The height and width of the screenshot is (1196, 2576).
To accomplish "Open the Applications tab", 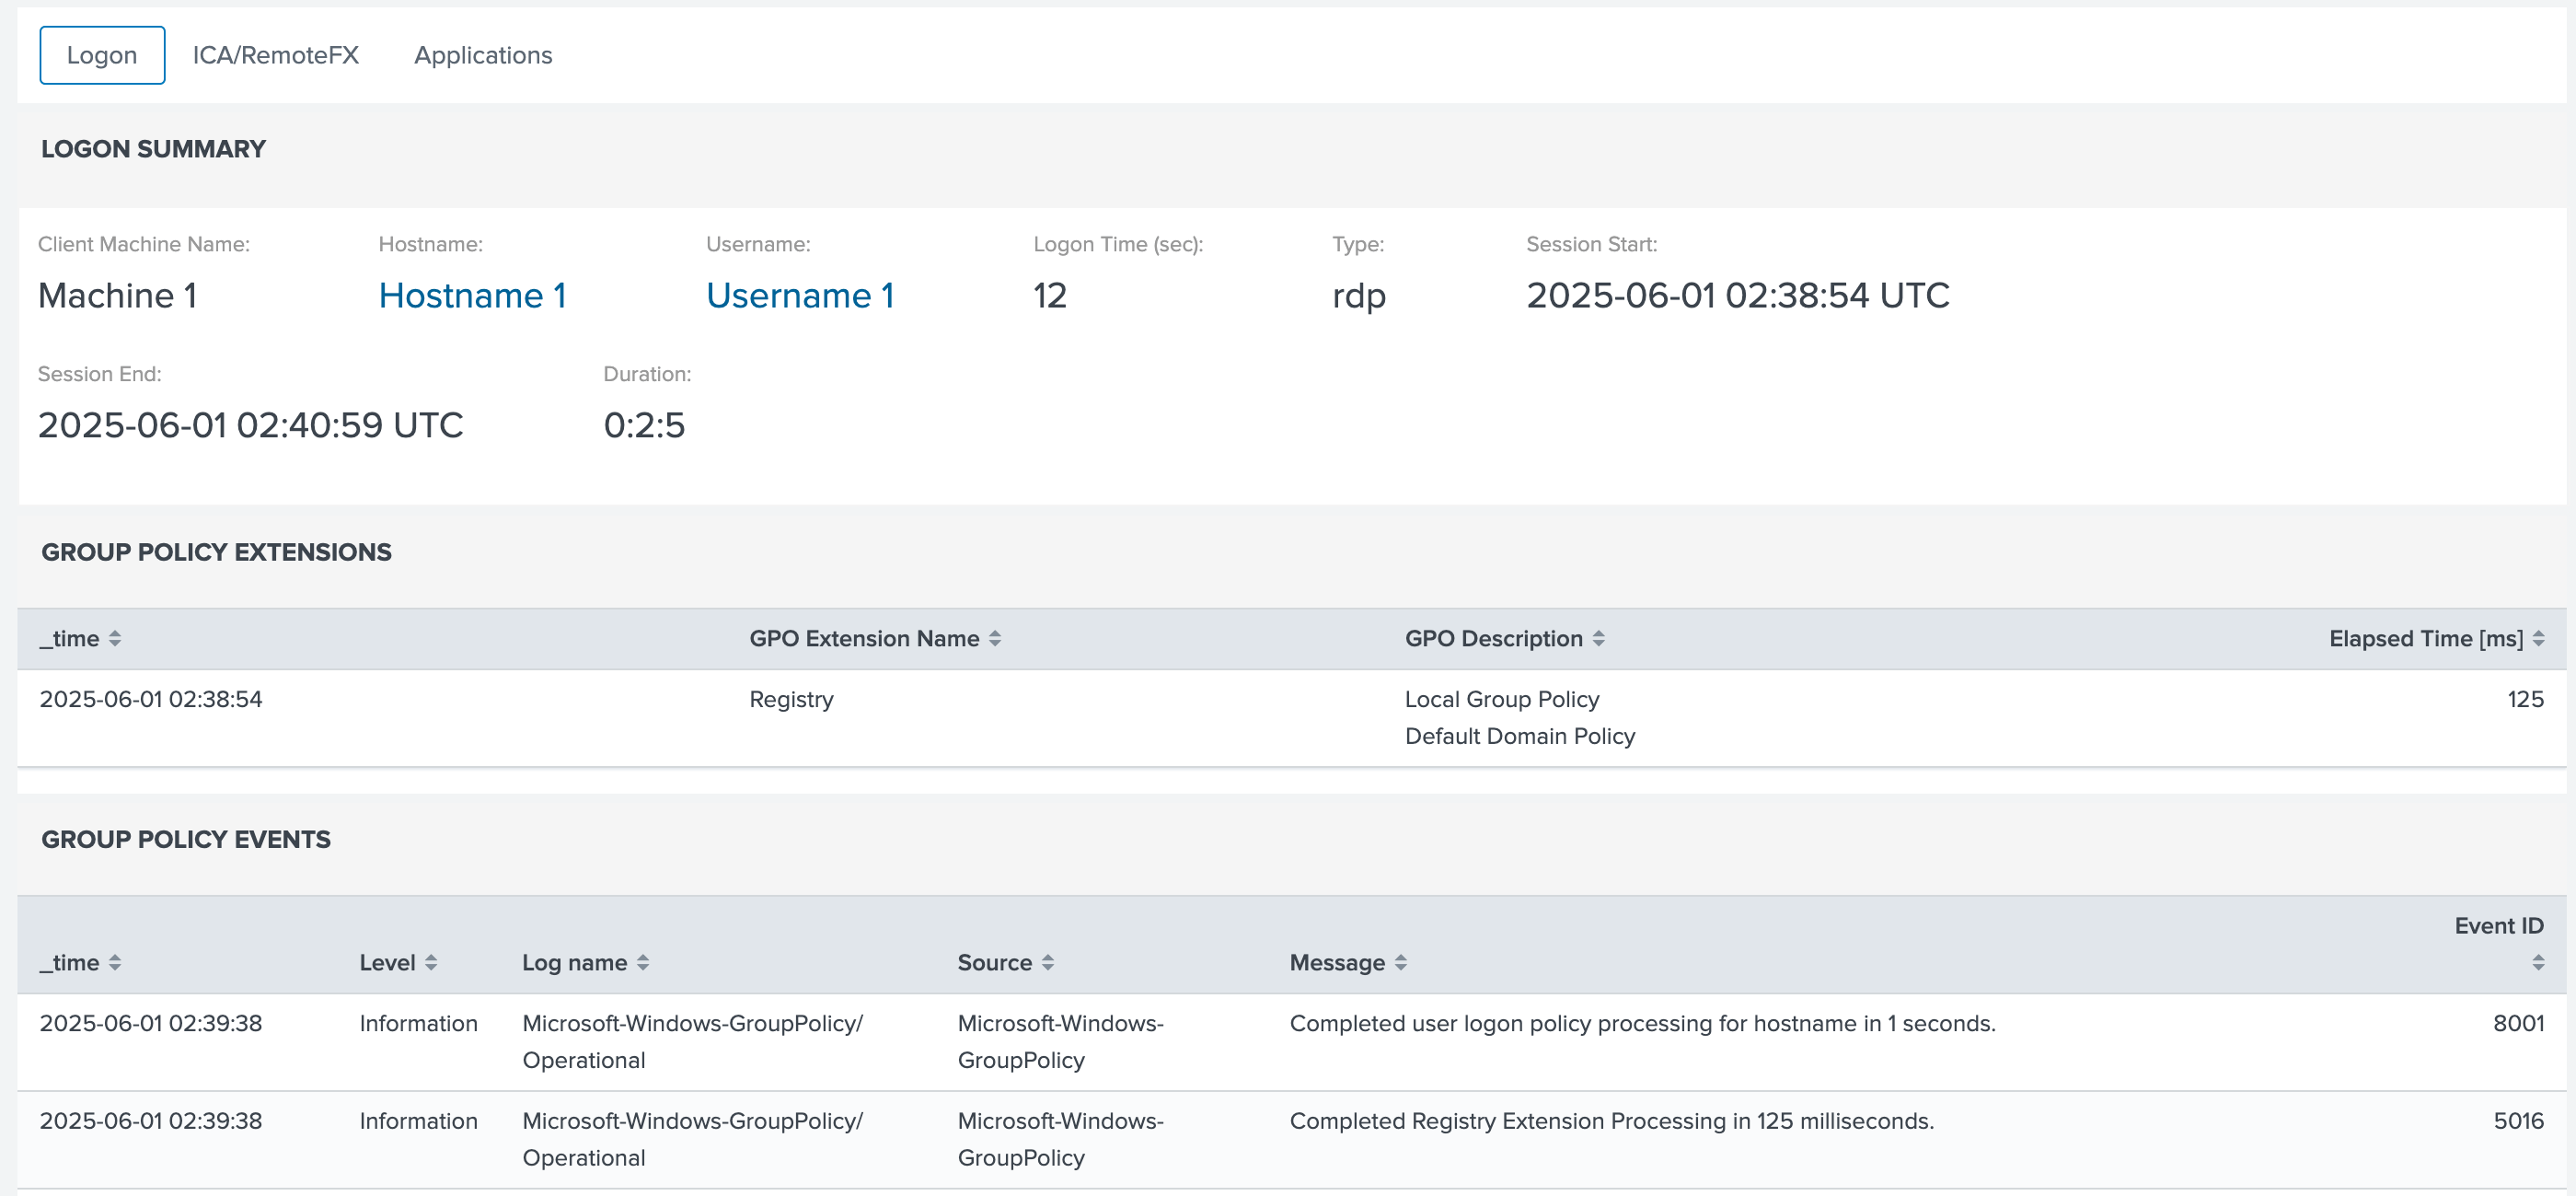I will pos(483,55).
